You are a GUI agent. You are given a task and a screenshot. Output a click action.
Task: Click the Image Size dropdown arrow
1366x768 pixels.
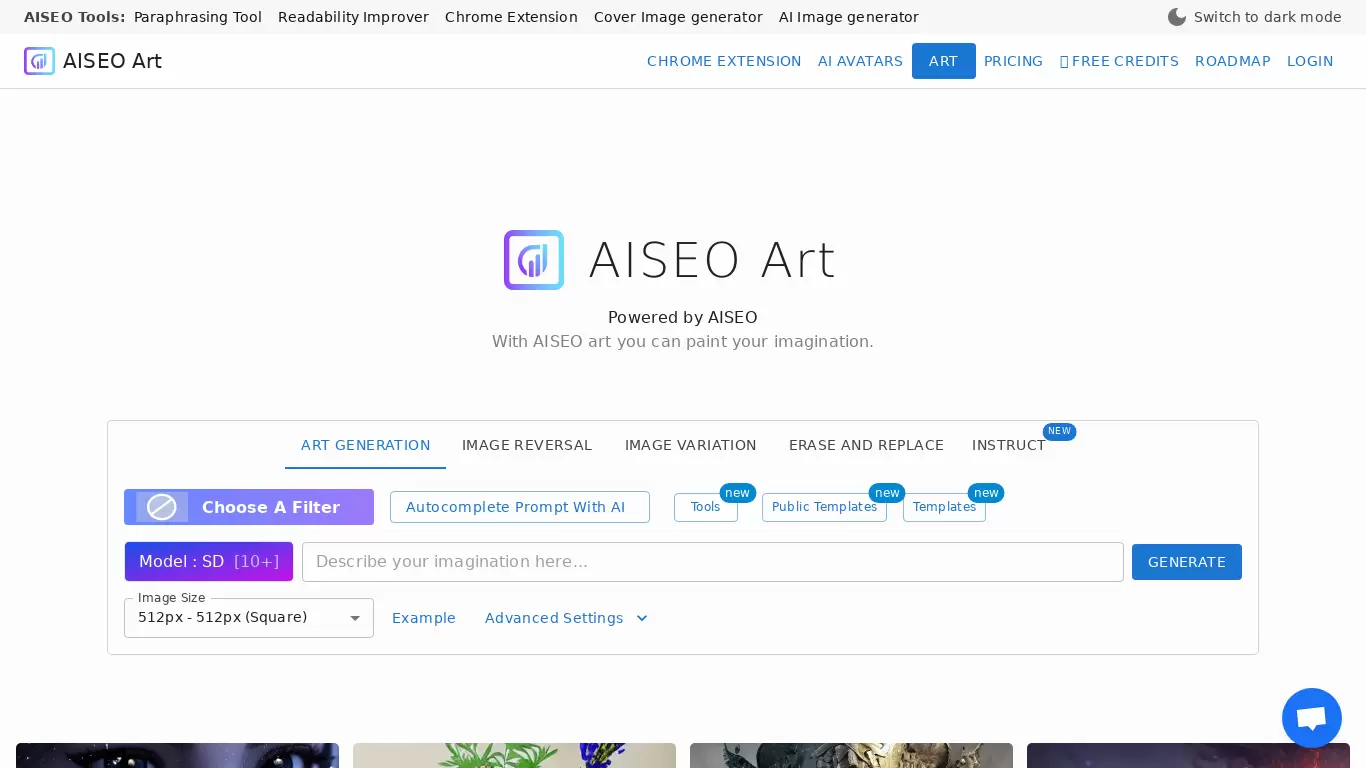355,618
